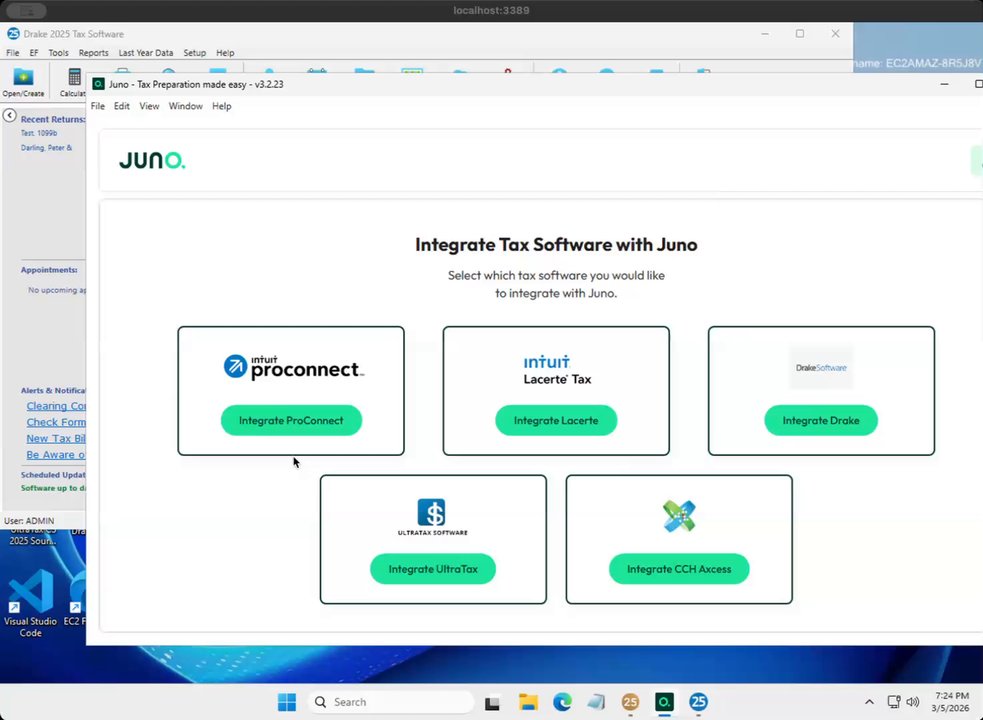Open the Check Form alert link in Drake
983x720 pixels.
point(56,422)
